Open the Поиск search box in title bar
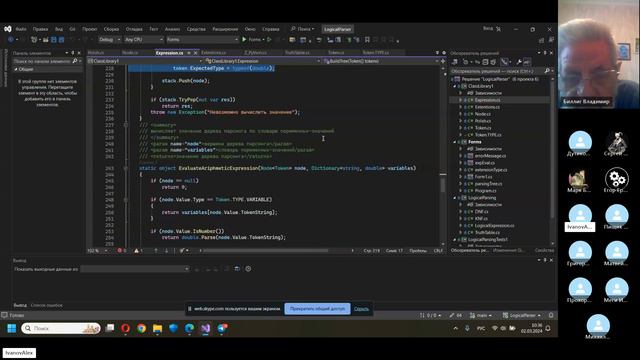 [x=302, y=29]
